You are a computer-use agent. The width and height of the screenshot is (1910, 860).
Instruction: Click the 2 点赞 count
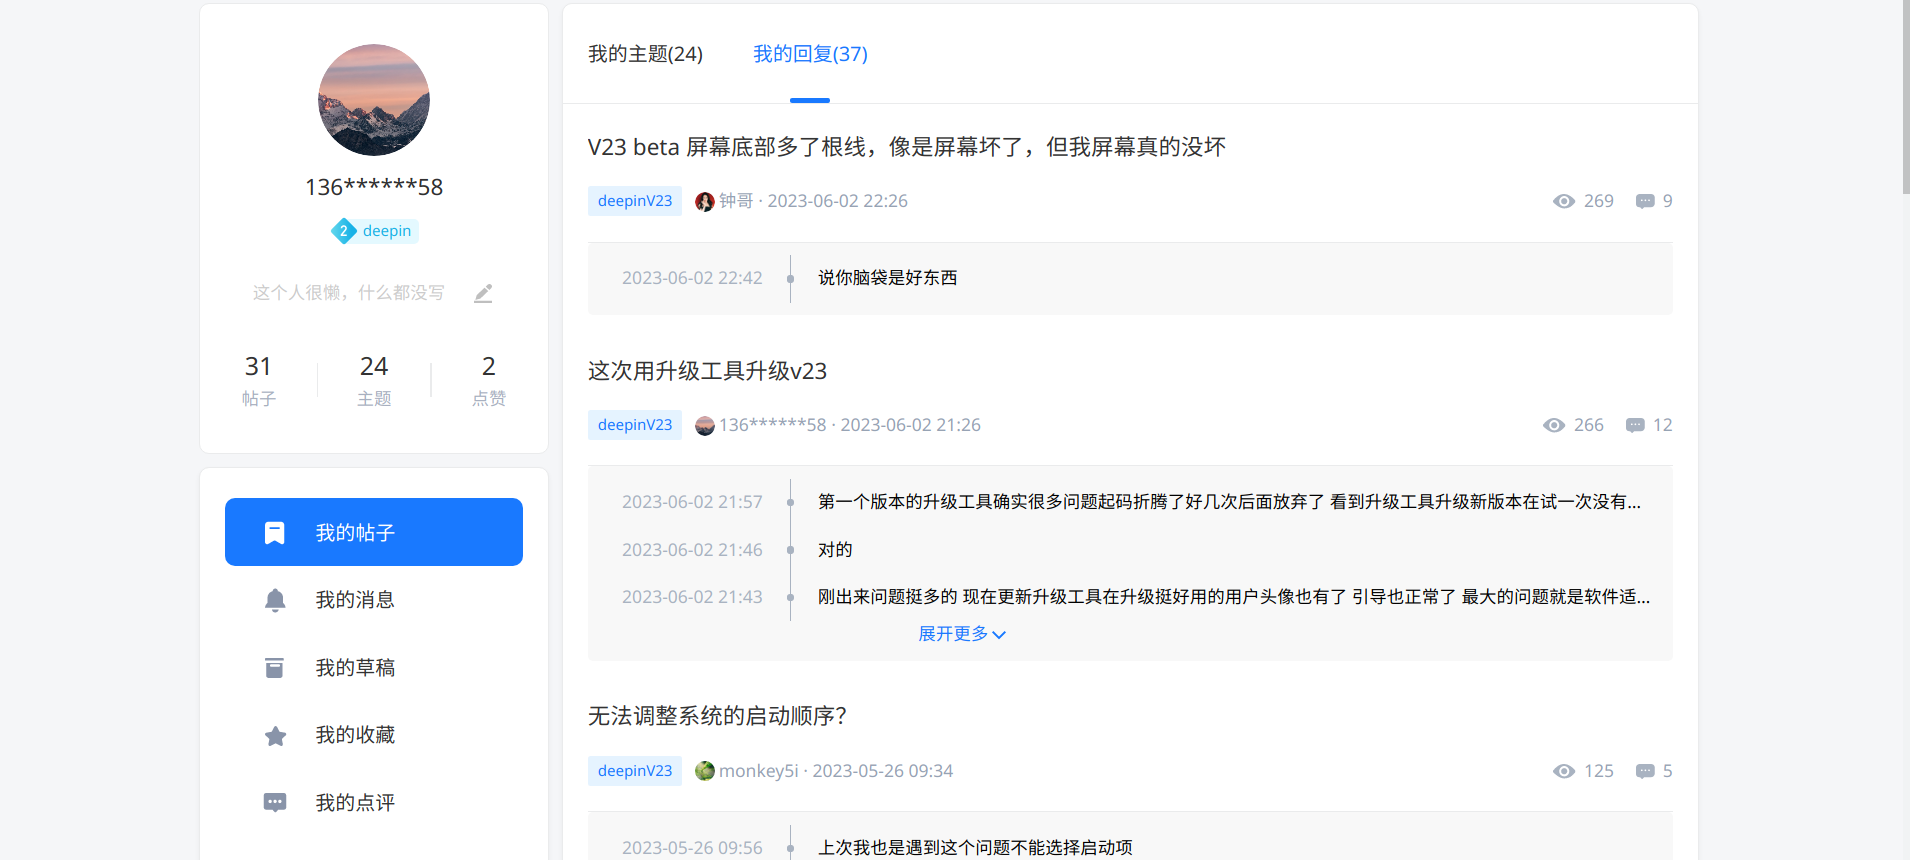click(489, 380)
